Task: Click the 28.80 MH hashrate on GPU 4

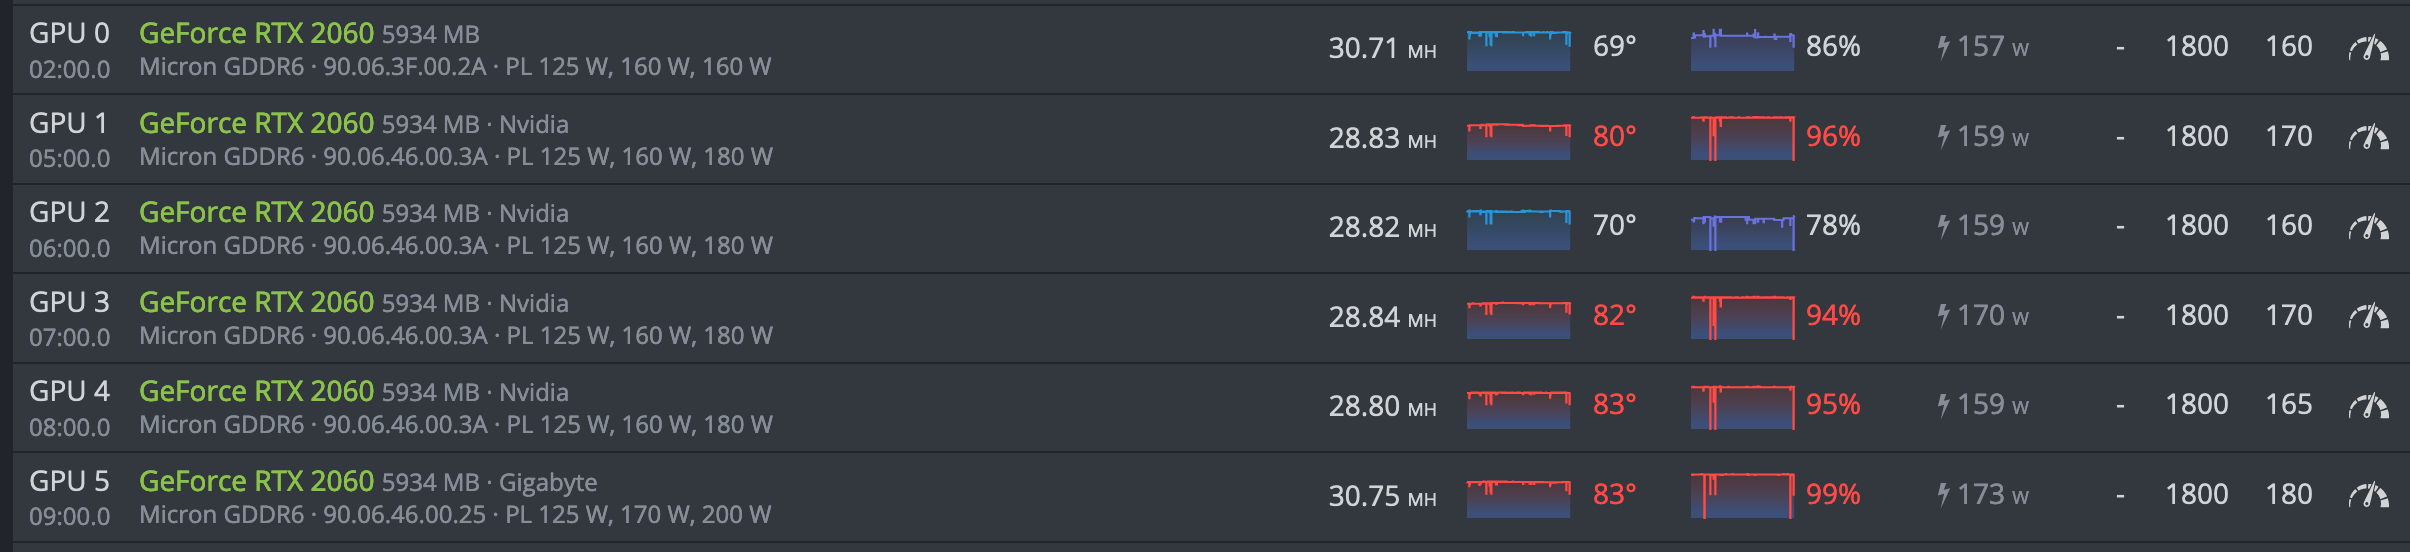Action: coord(1381,406)
